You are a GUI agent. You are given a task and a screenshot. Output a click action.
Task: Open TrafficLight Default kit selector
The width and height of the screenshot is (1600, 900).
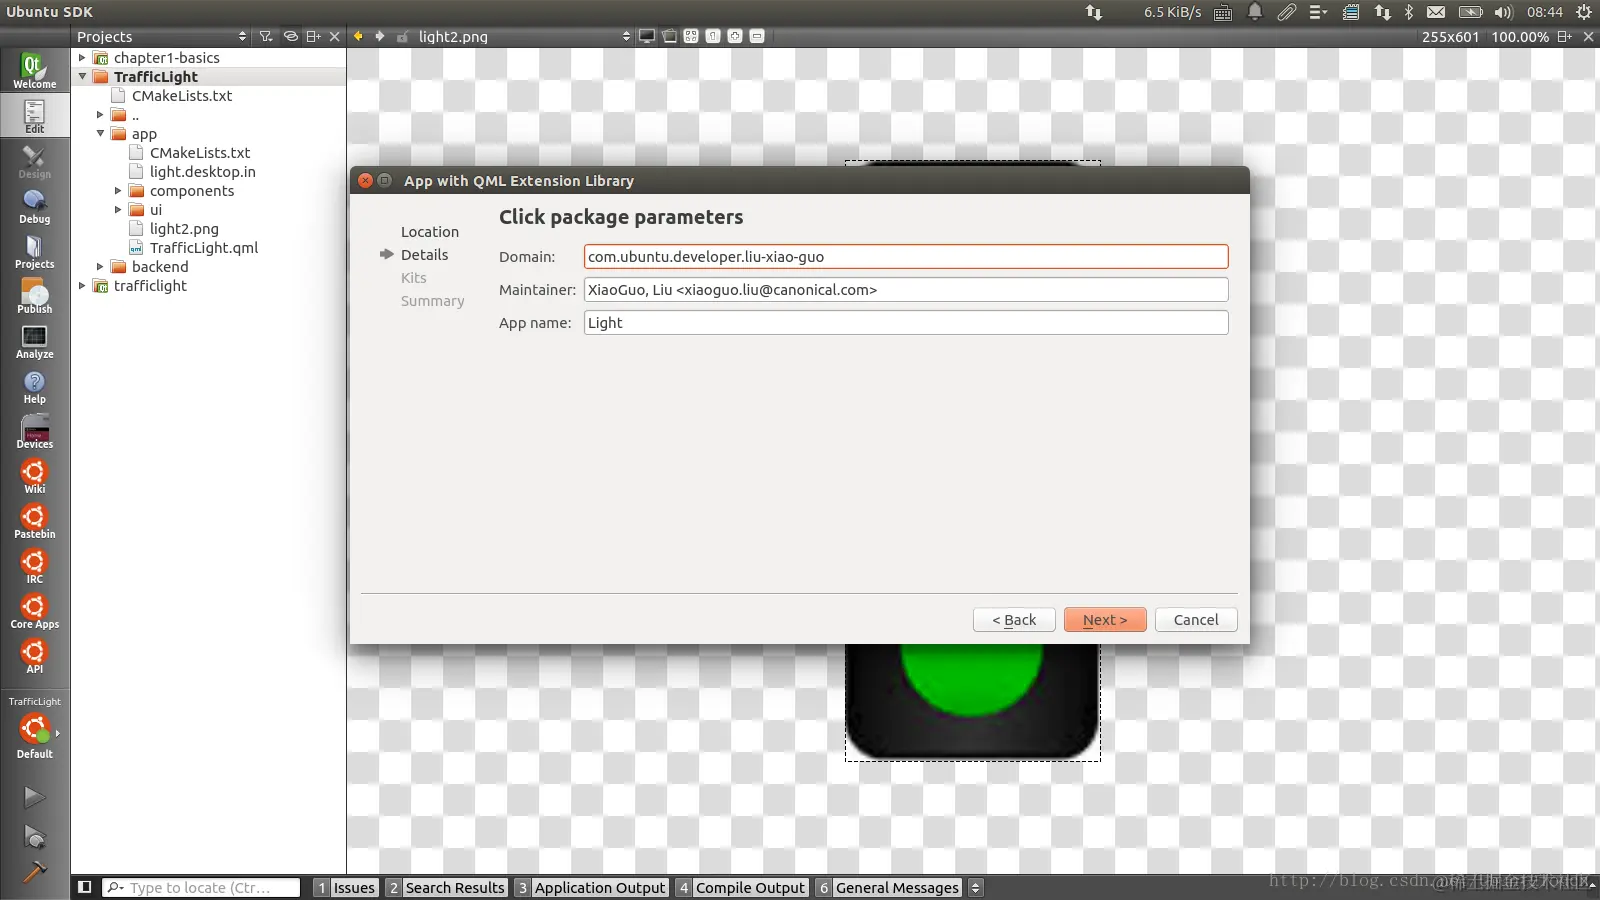[x=34, y=728]
